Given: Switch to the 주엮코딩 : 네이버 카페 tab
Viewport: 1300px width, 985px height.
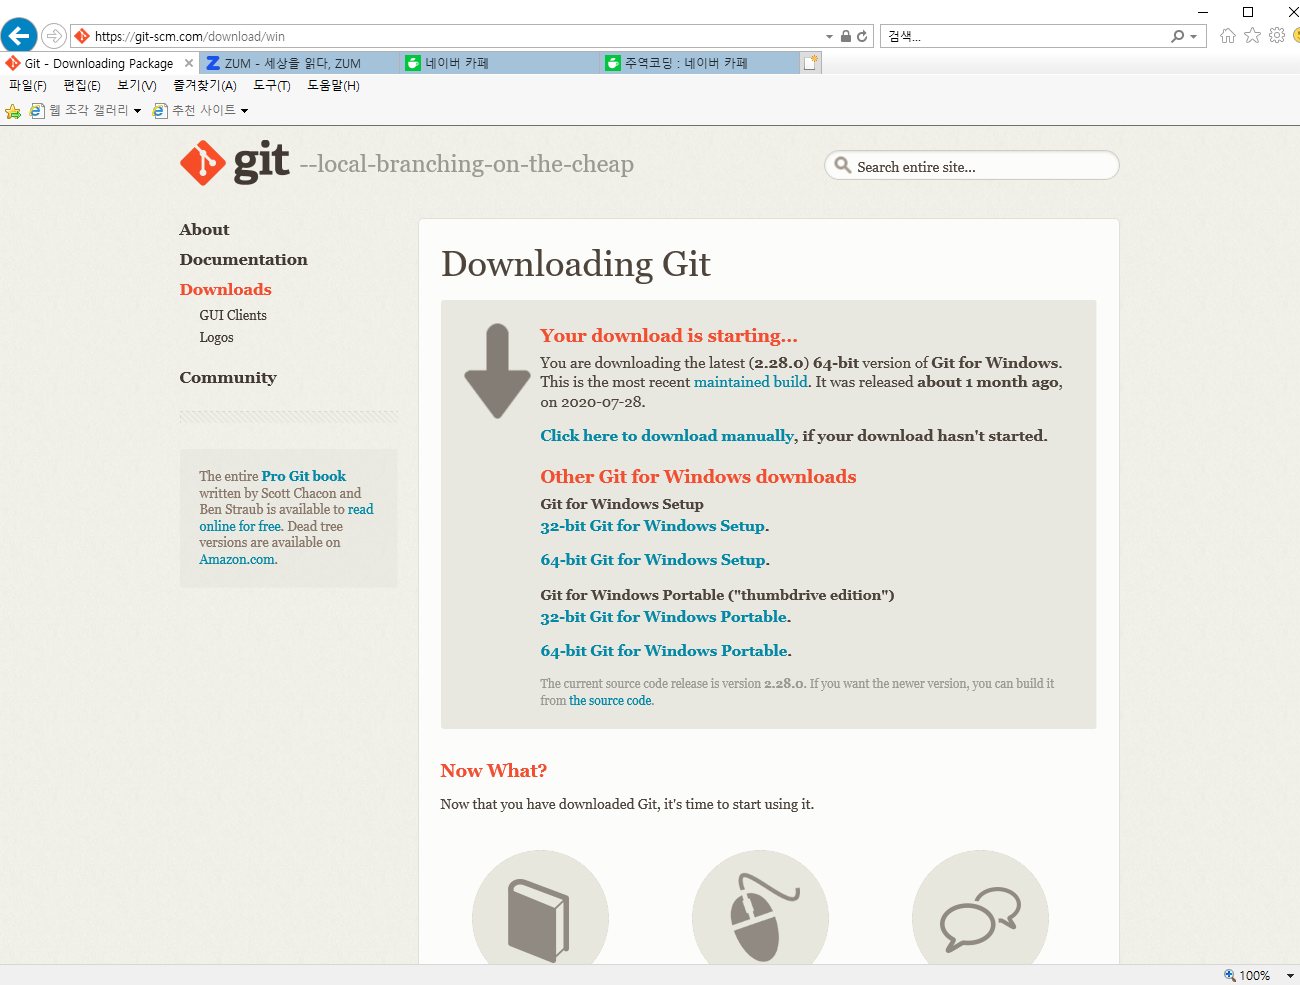Looking at the screenshot, I should (699, 63).
